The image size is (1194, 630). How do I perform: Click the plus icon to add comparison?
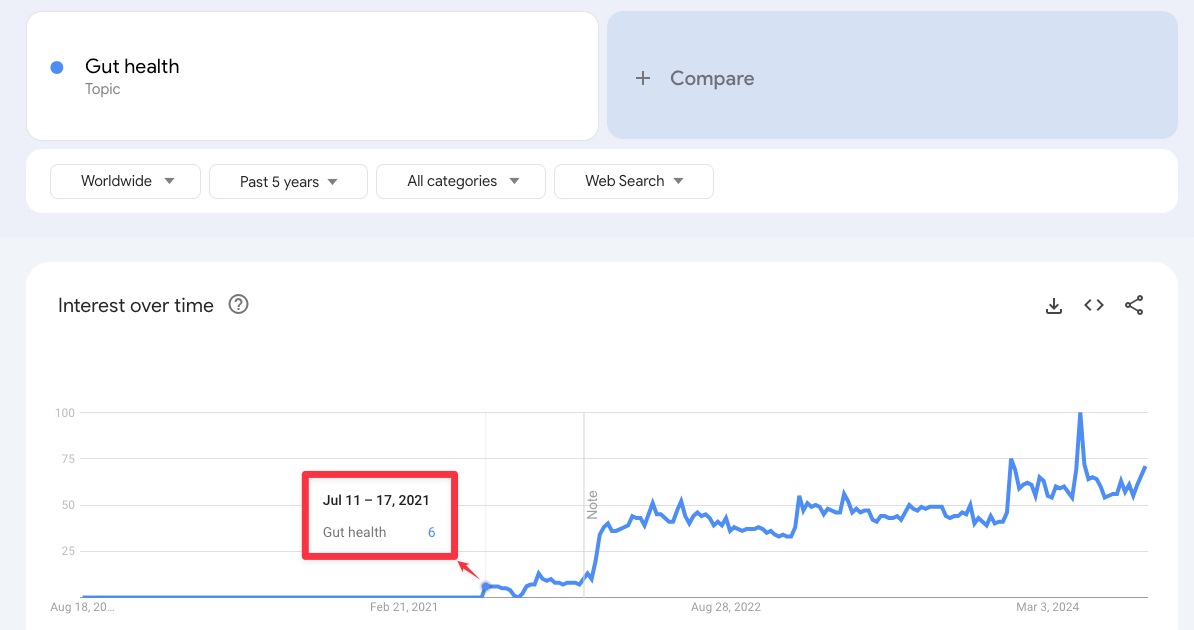[x=643, y=77]
